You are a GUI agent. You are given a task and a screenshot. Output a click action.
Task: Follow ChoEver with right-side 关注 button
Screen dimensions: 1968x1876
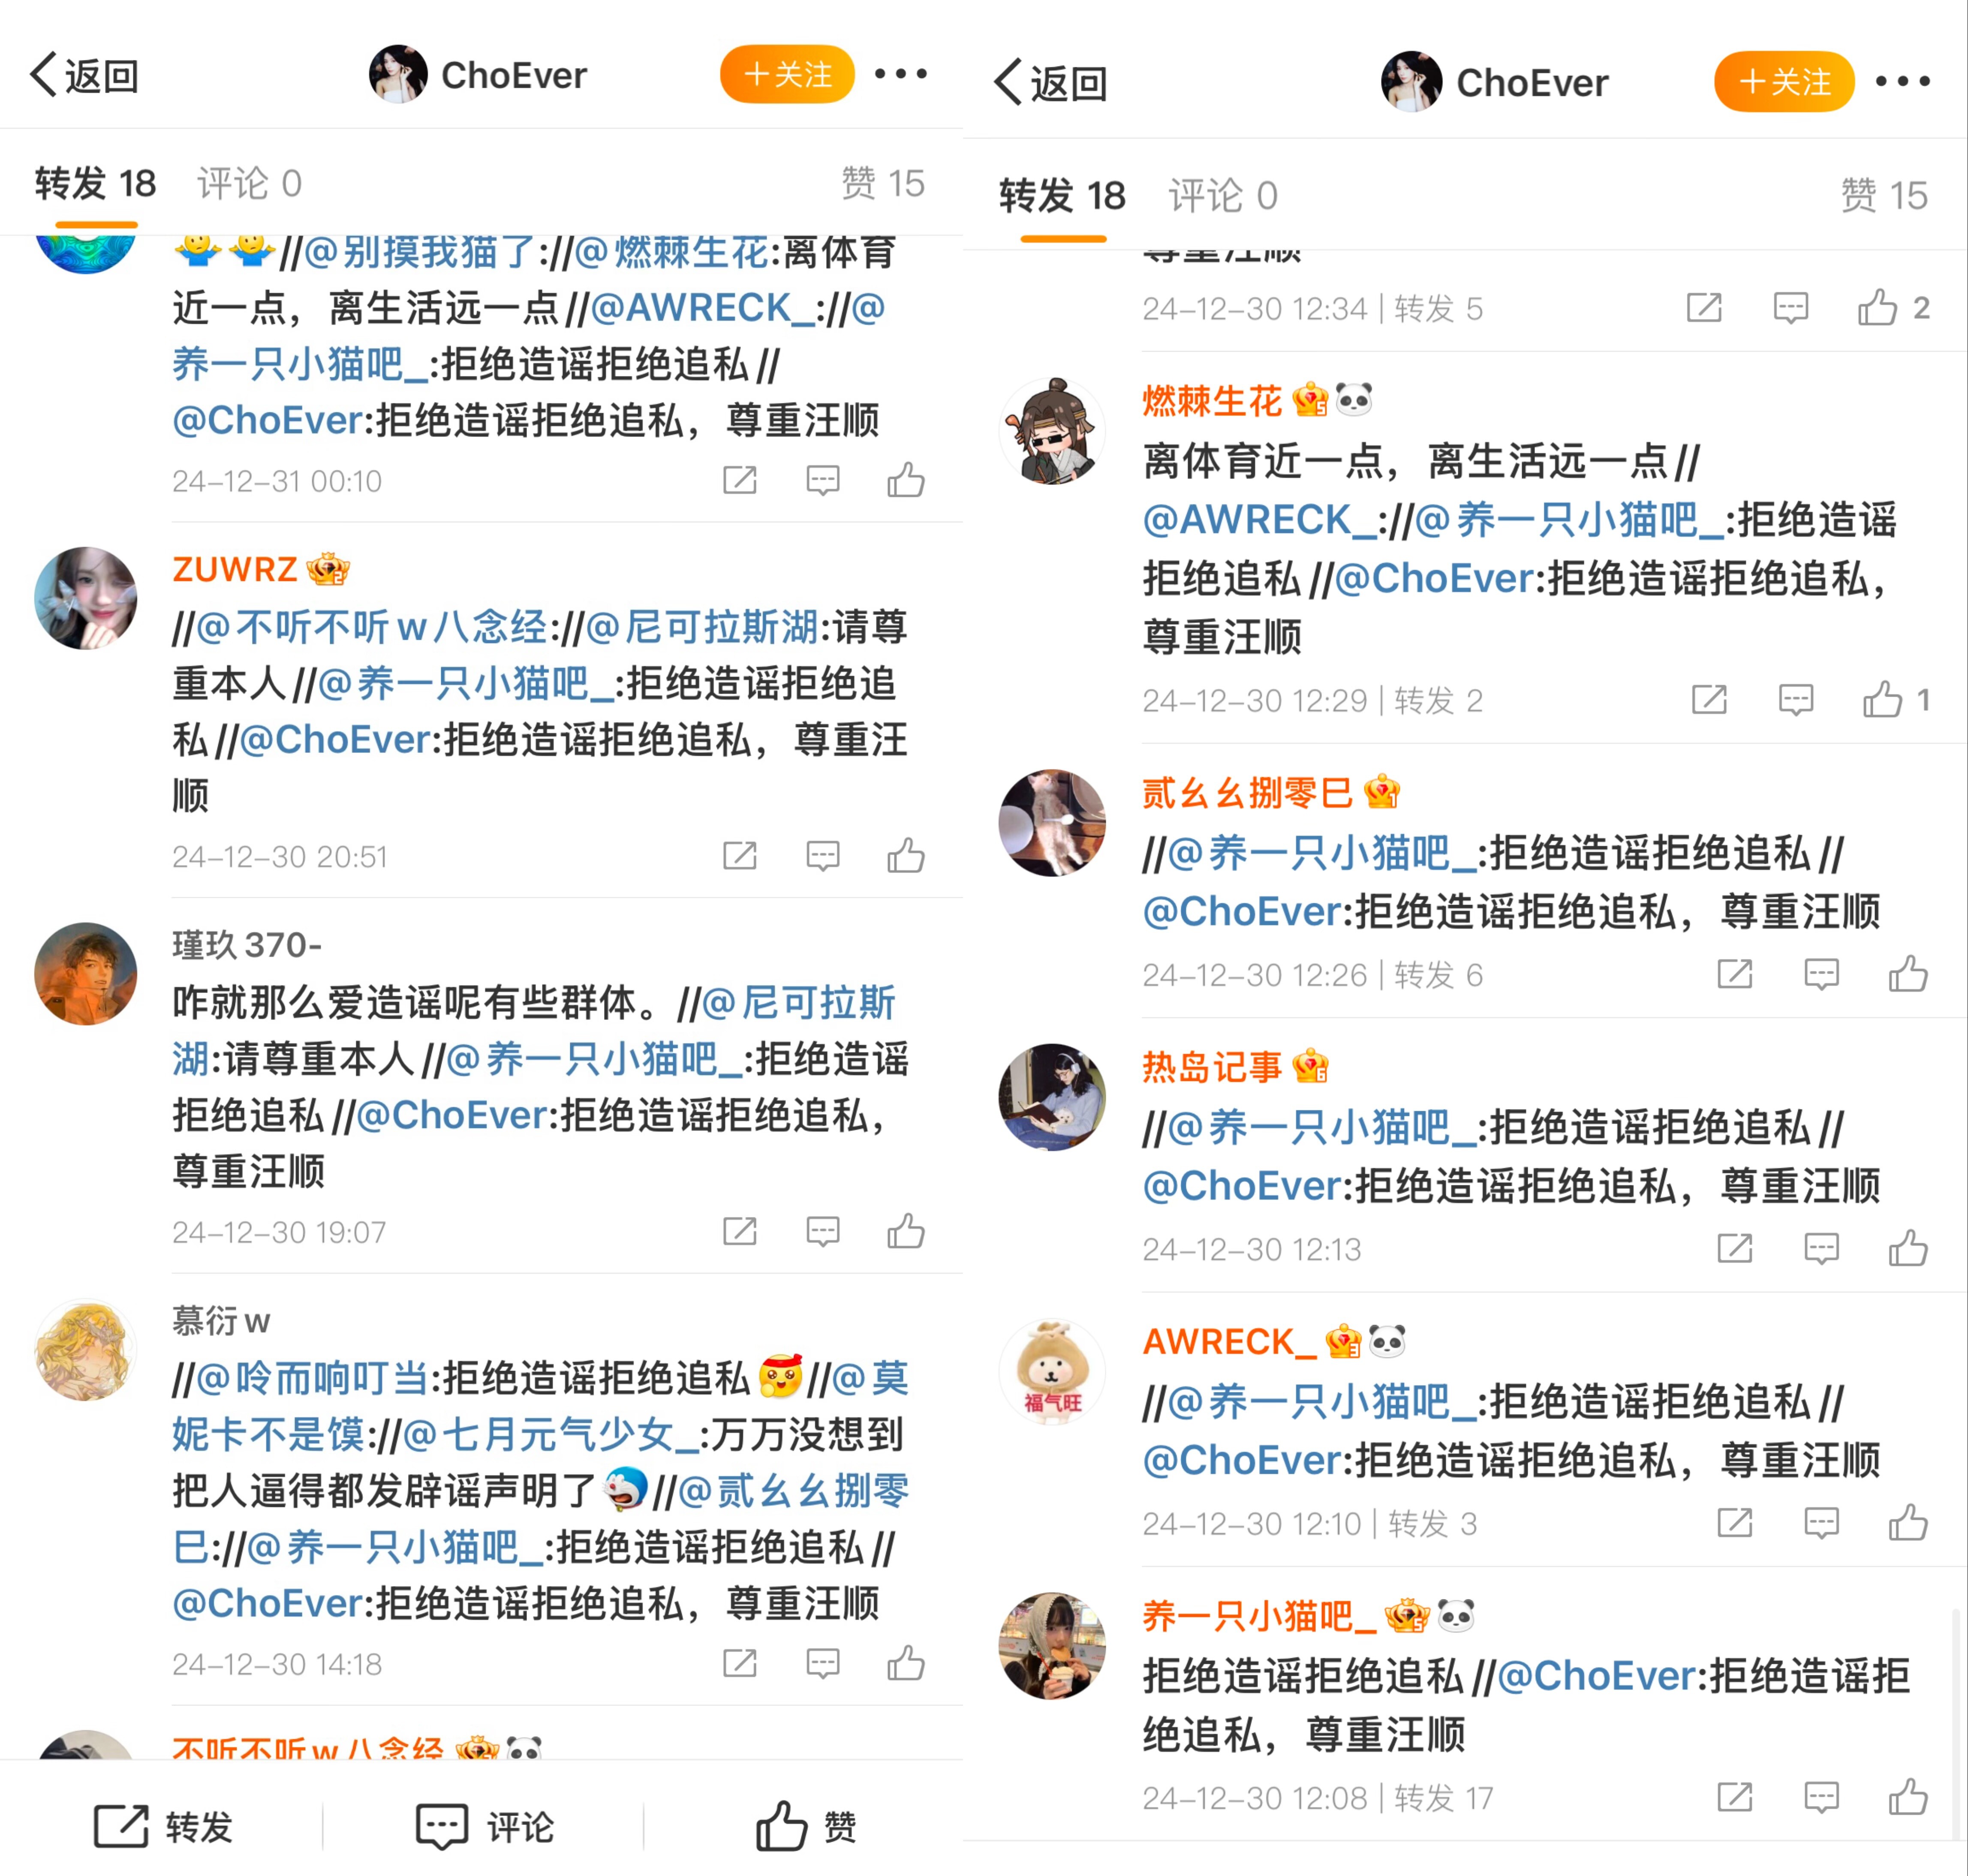pos(1784,82)
